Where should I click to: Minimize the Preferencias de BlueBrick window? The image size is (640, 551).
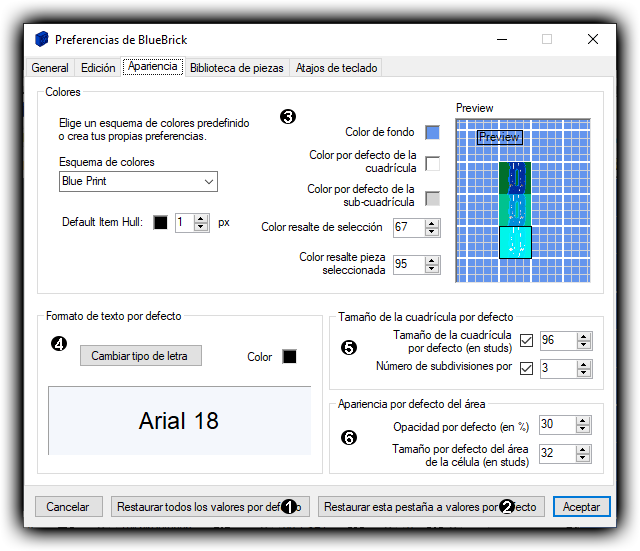(x=502, y=39)
